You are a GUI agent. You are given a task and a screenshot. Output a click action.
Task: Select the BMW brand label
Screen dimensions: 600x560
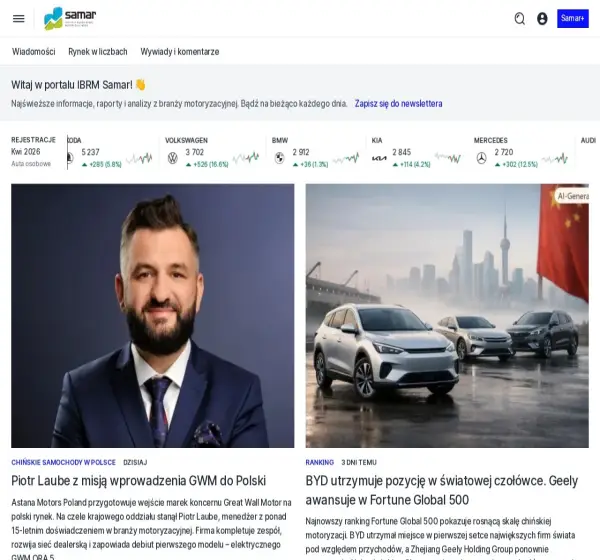tap(280, 140)
